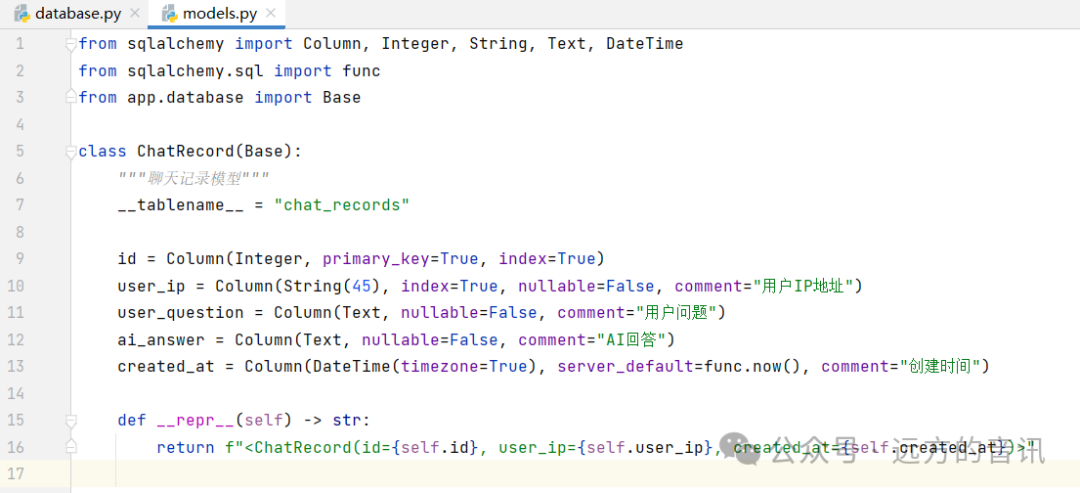Close the models.py tab
This screenshot has width=1080, height=493.
tap(272, 13)
